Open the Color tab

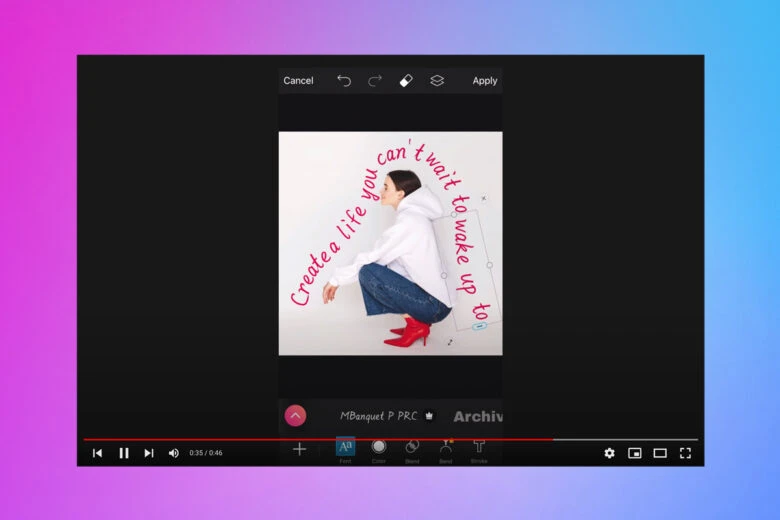[x=379, y=448]
